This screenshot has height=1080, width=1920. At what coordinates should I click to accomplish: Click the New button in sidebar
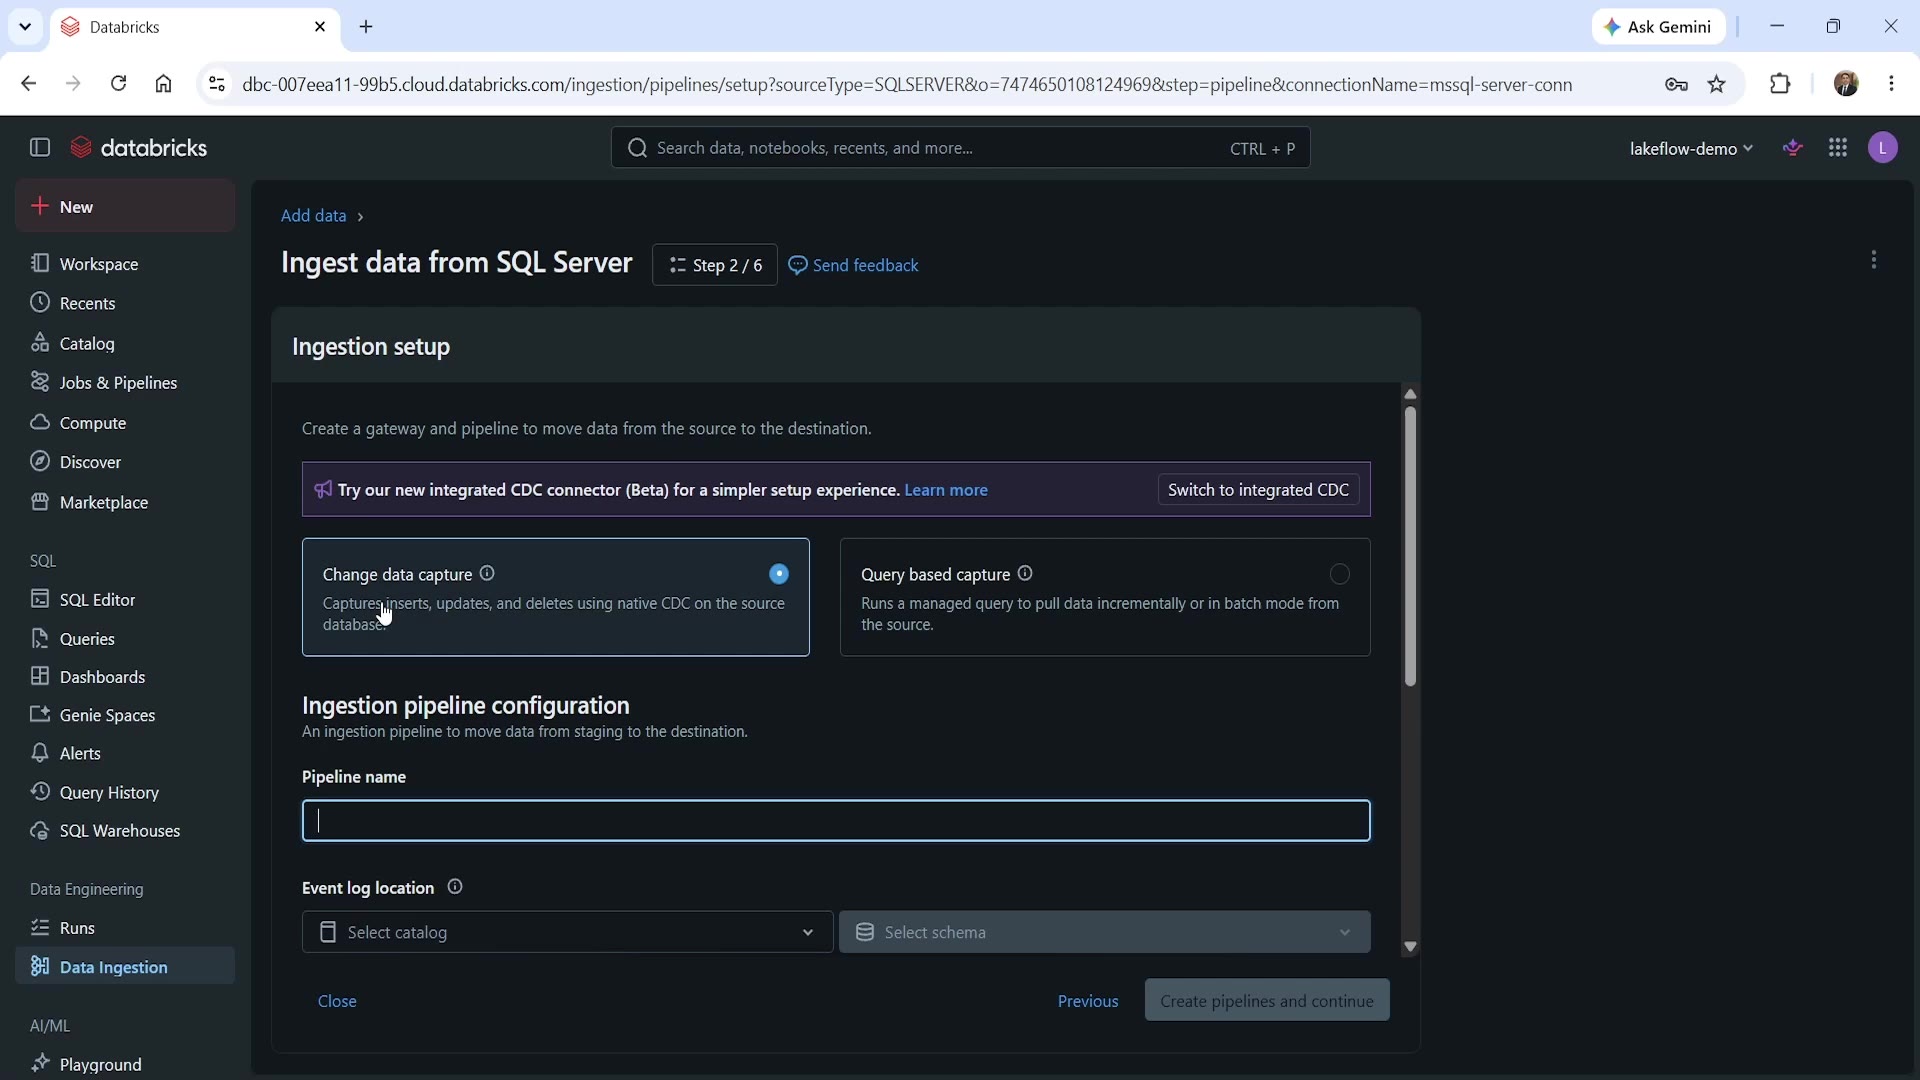coord(125,206)
